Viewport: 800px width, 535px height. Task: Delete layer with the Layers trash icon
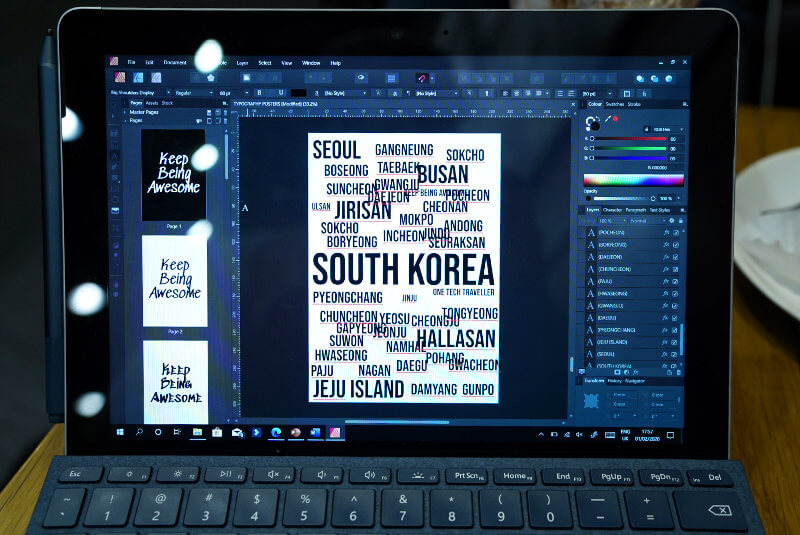point(679,373)
